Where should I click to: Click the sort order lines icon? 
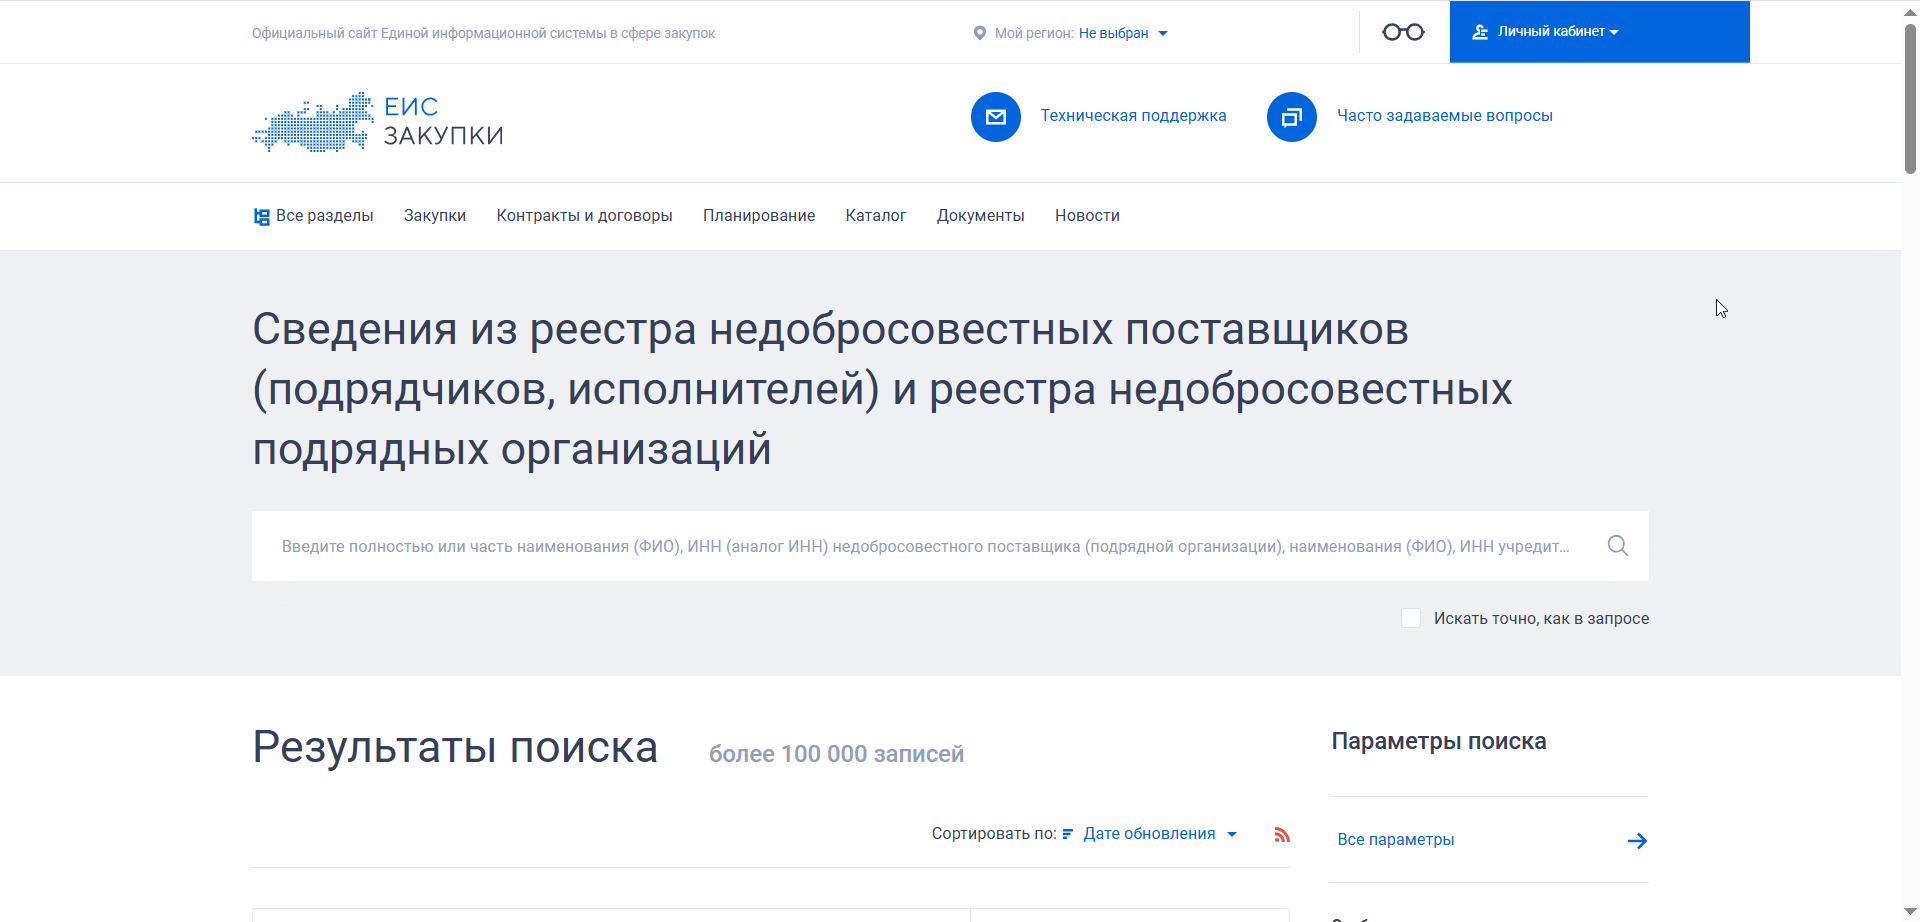pos(1068,834)
